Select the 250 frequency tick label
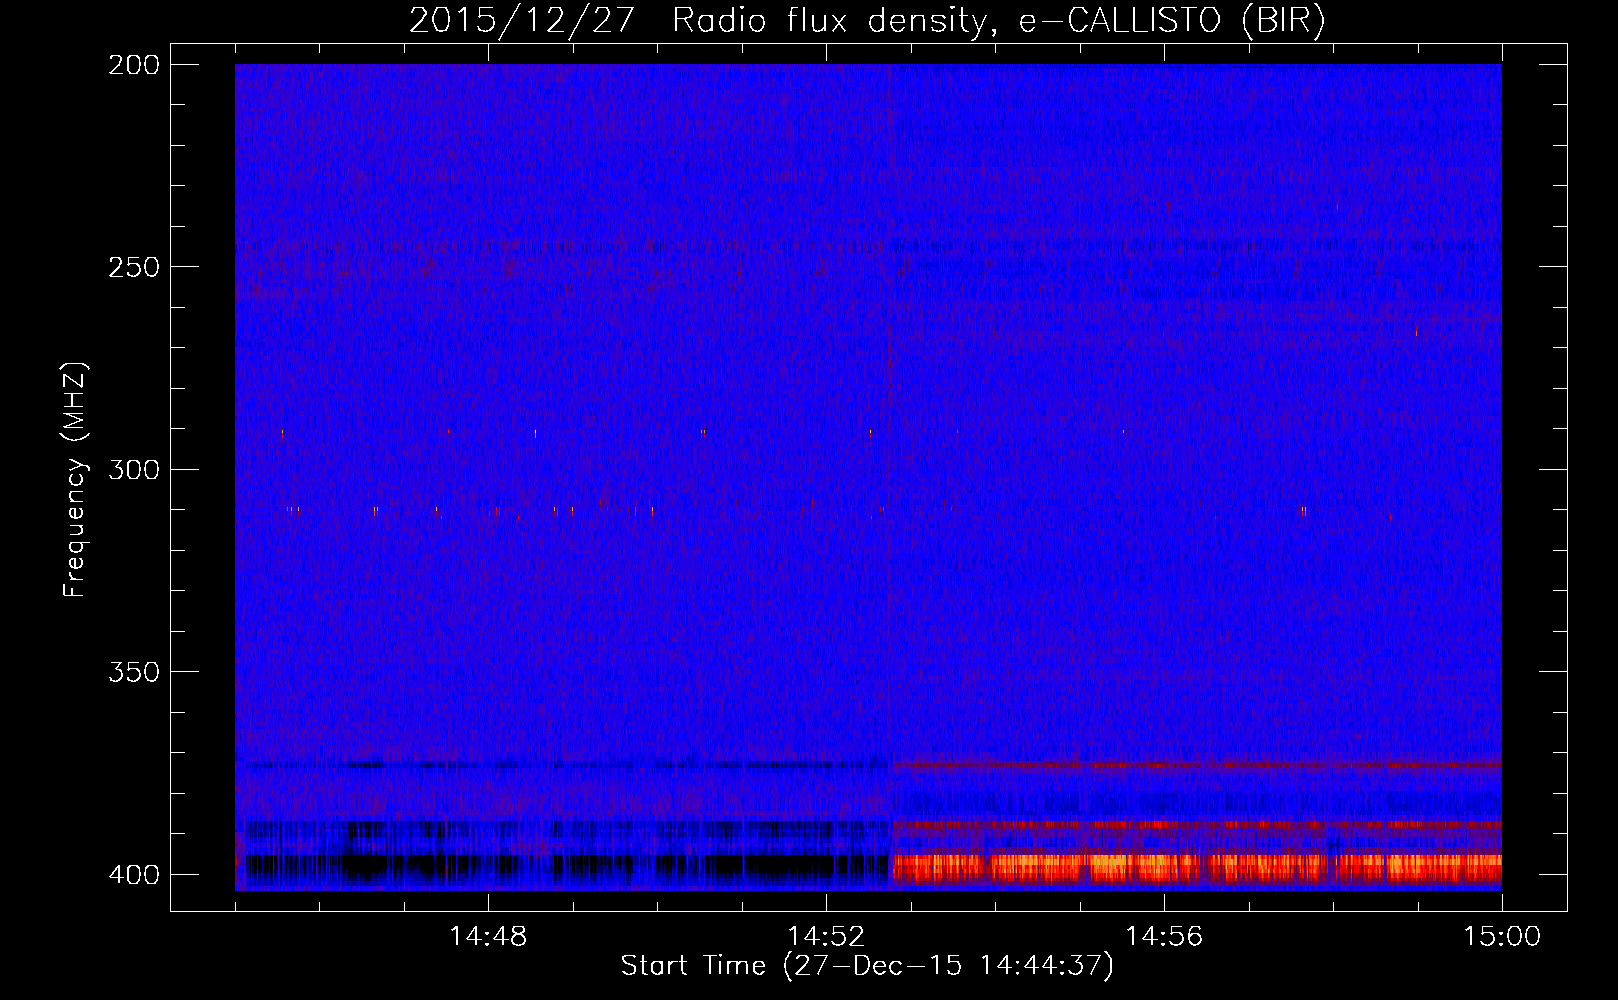The height and width of the screenshot is (1000, 1618). [133, 267]
